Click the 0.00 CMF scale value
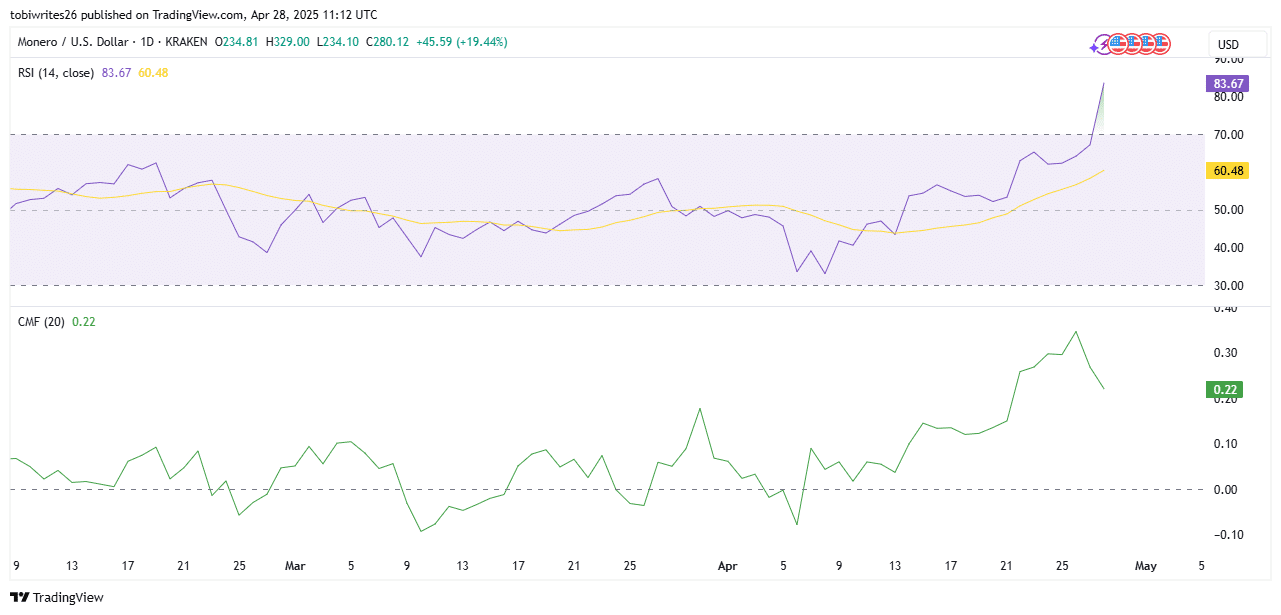 (x=1227, y=490)
